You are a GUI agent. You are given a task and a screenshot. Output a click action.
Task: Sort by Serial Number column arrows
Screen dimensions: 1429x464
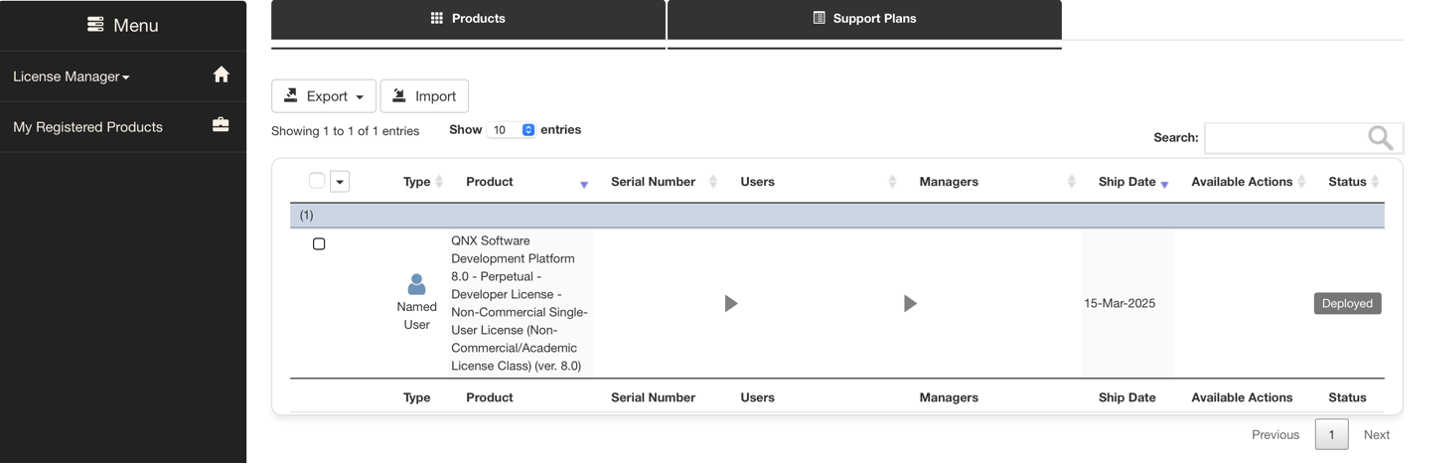coord(713,182)
